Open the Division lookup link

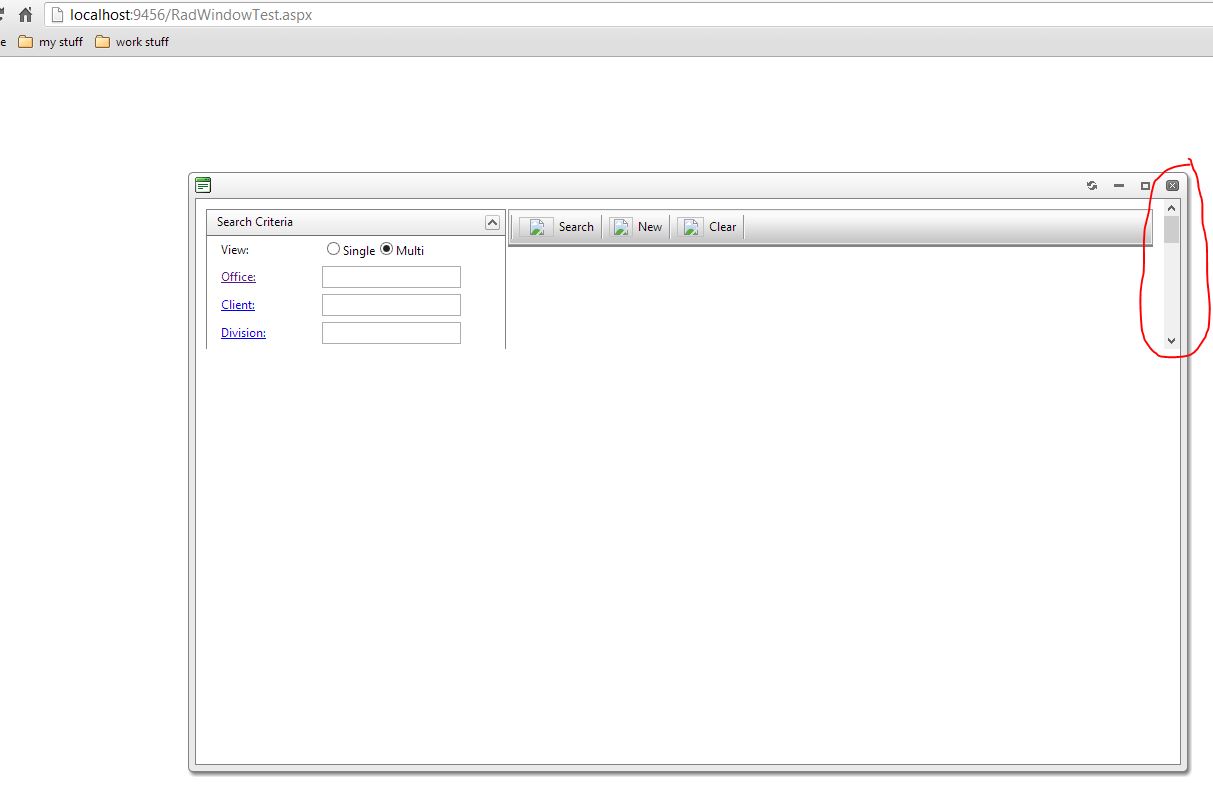tap(243, 333)
